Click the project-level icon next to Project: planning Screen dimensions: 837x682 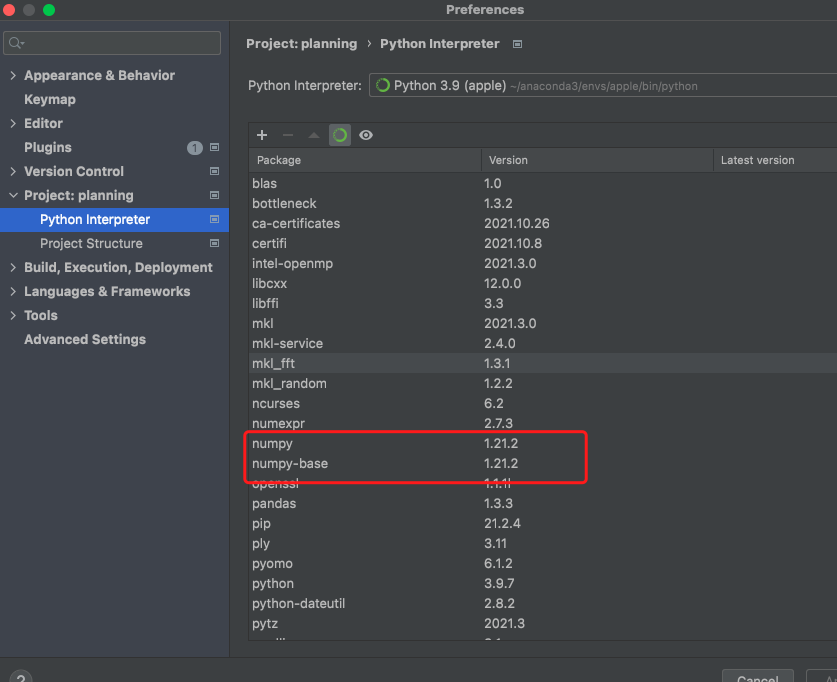(x=215, y=195)
